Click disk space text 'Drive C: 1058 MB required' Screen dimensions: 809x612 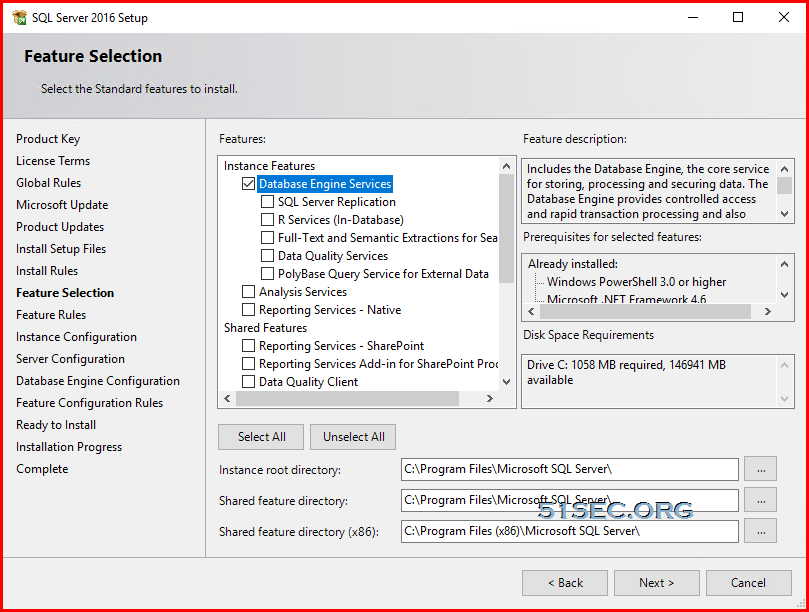(596, 365)
